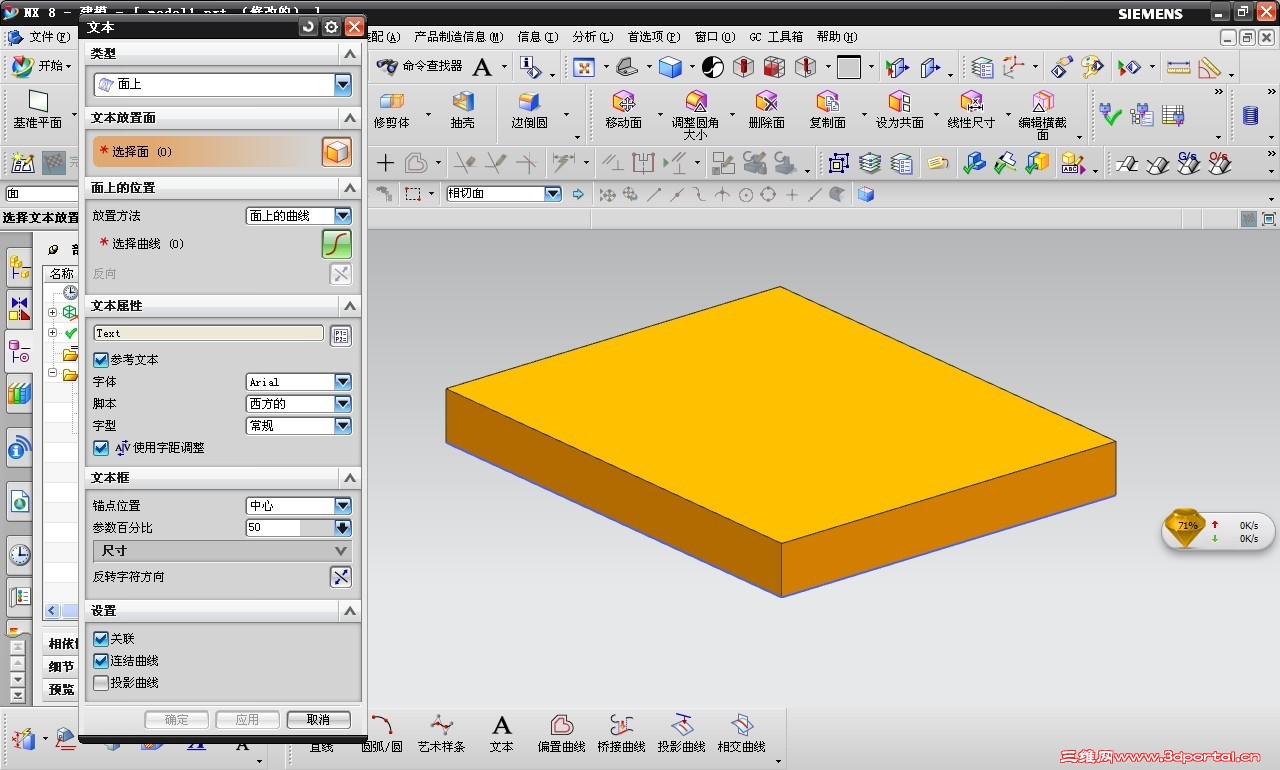Reset the 文本 dialog with the reset icon

[308, 27]
